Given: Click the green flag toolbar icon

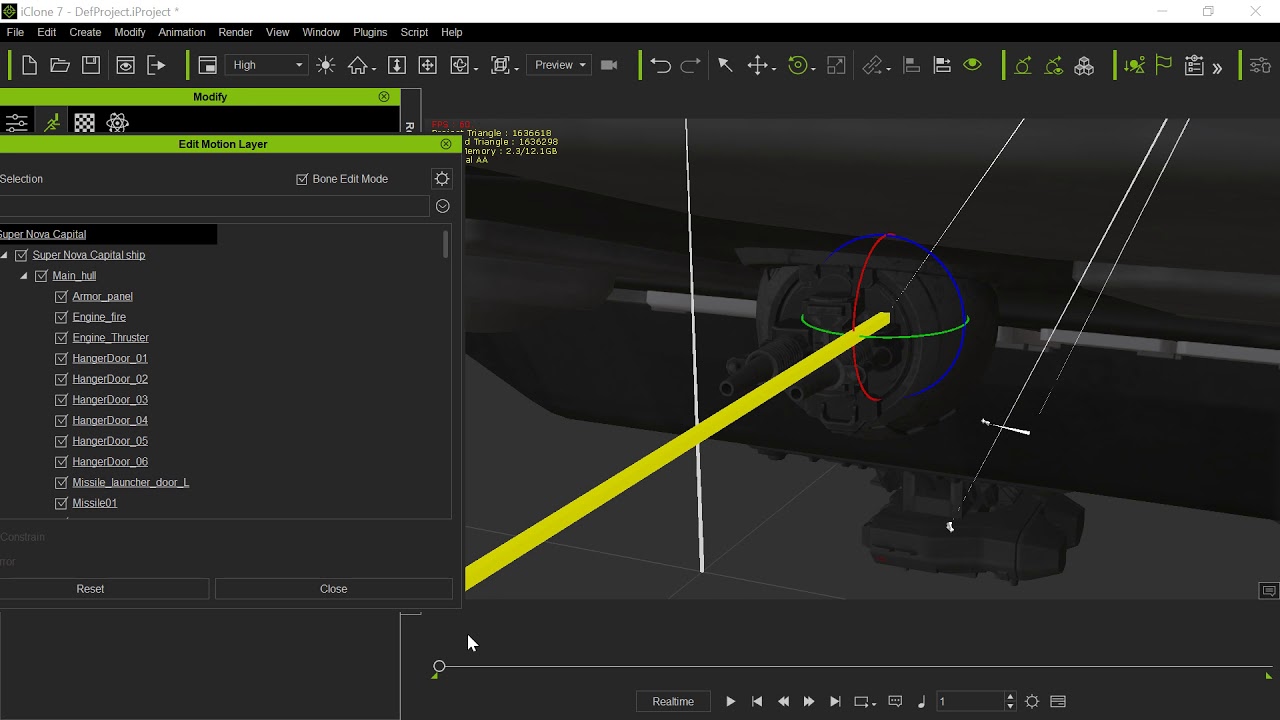Looking at the screenshot, I should 1163,65.
